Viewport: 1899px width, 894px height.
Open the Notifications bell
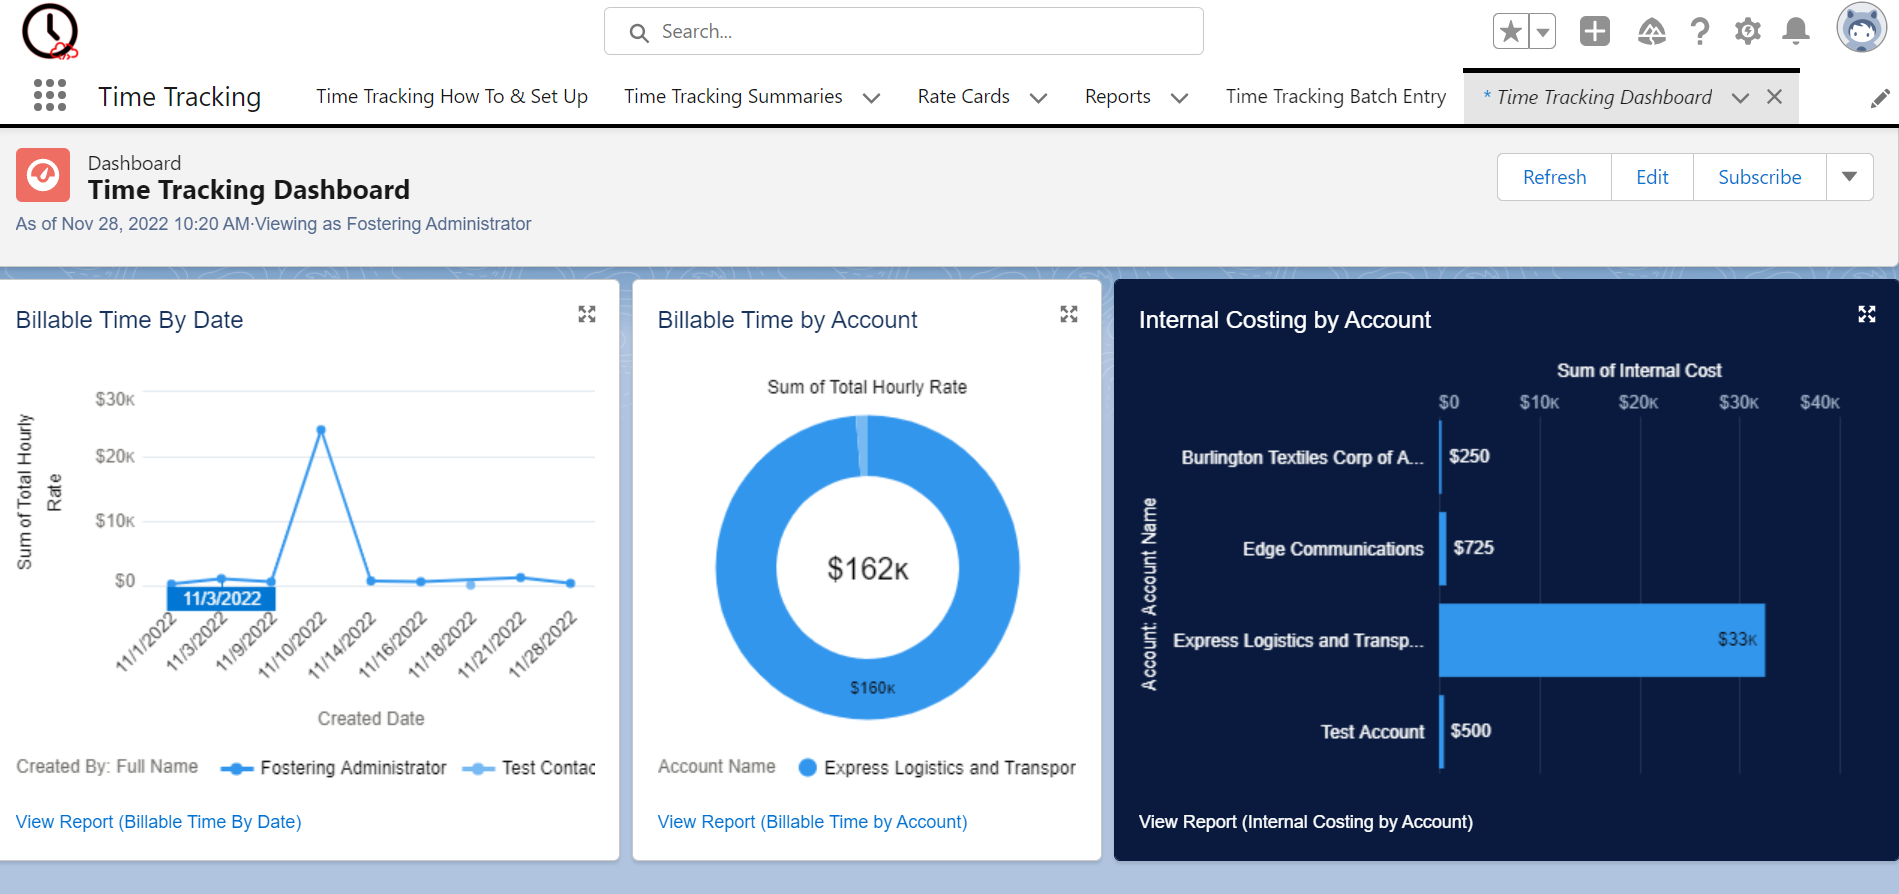click(1796, 32)
